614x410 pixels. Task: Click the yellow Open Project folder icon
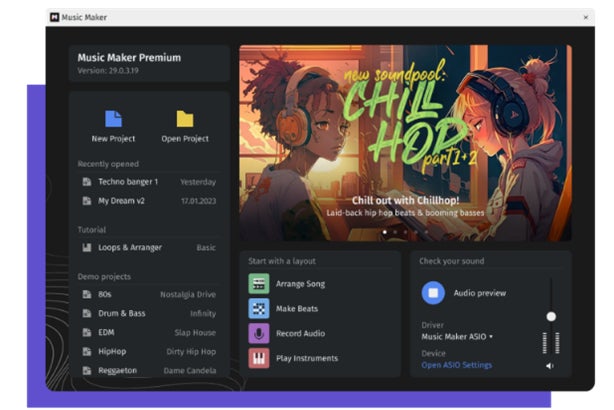click(185, 119)
